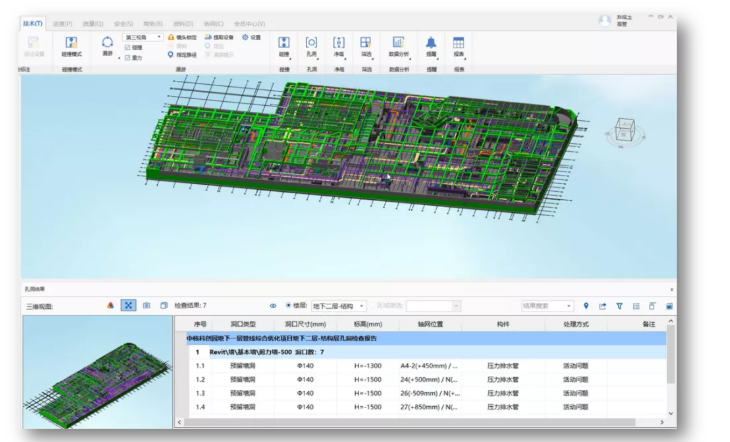Switch to the 资料(D) tab
This screenshot has height=442, width=730.
point(183,24)
